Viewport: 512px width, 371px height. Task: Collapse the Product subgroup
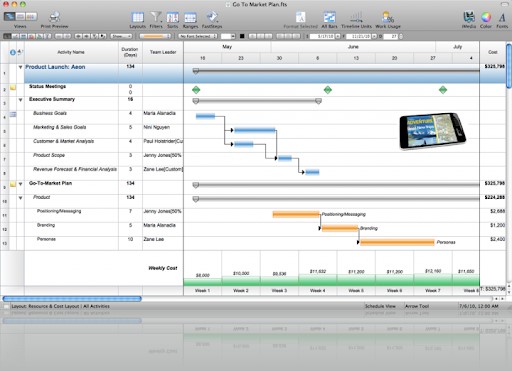click(20, 198)
